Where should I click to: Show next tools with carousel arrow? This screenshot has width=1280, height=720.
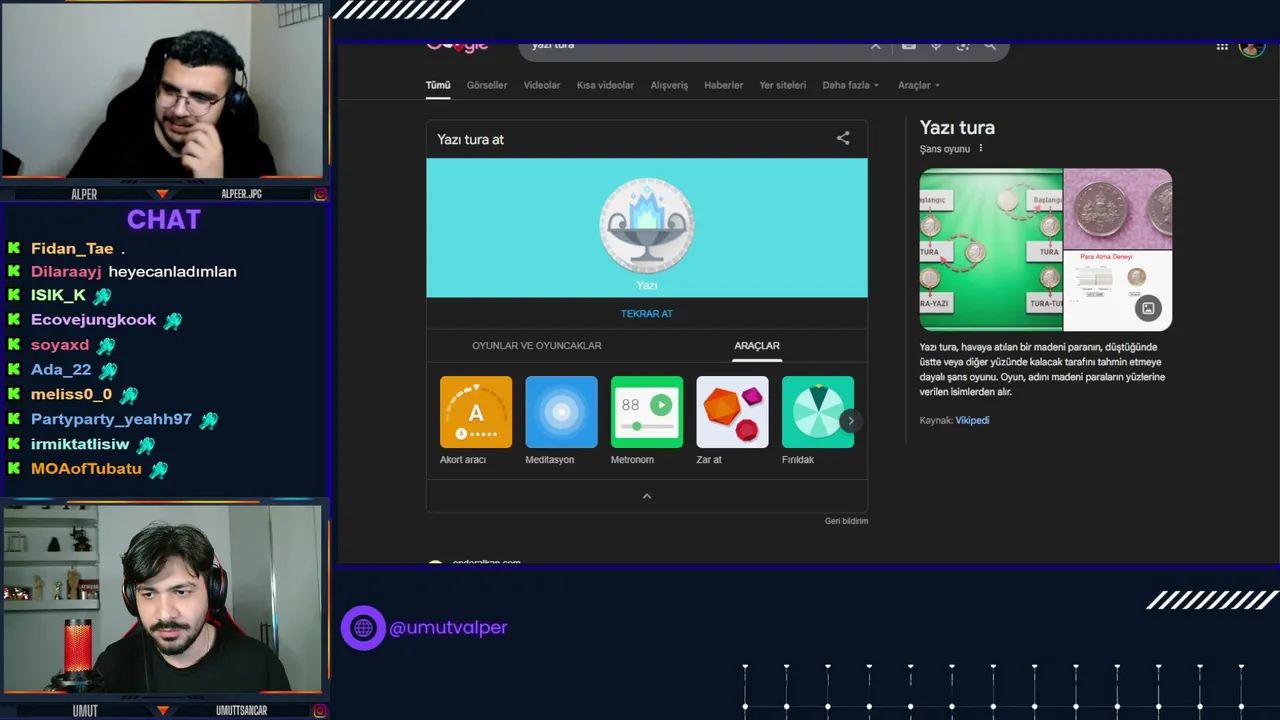[851, 421]
